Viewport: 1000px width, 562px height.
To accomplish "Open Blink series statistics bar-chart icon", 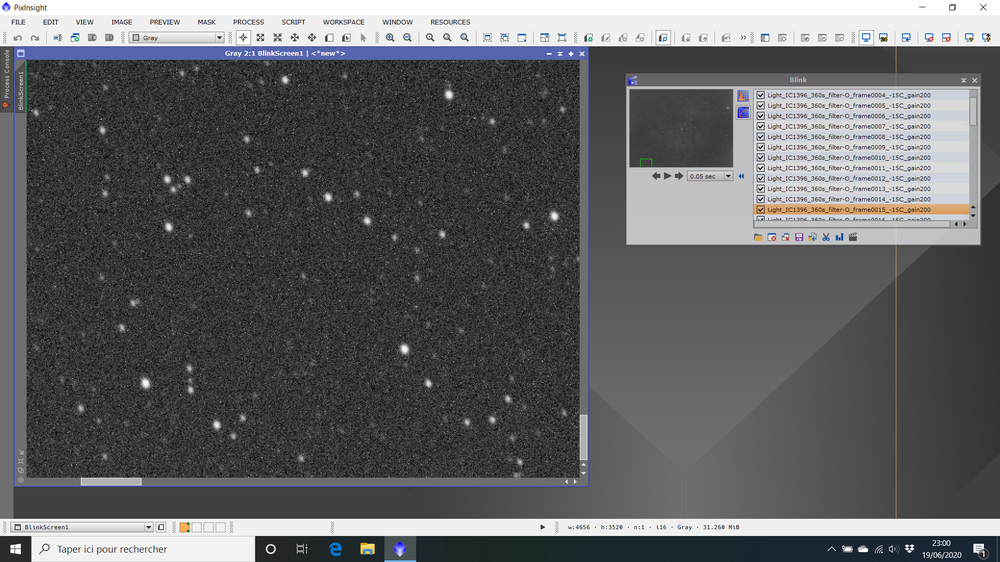I will (839, 237).
